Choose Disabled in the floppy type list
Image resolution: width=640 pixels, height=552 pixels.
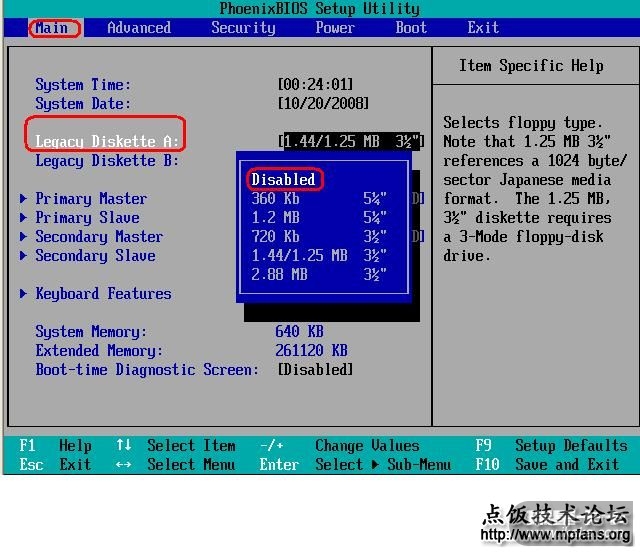coord(283,179)
